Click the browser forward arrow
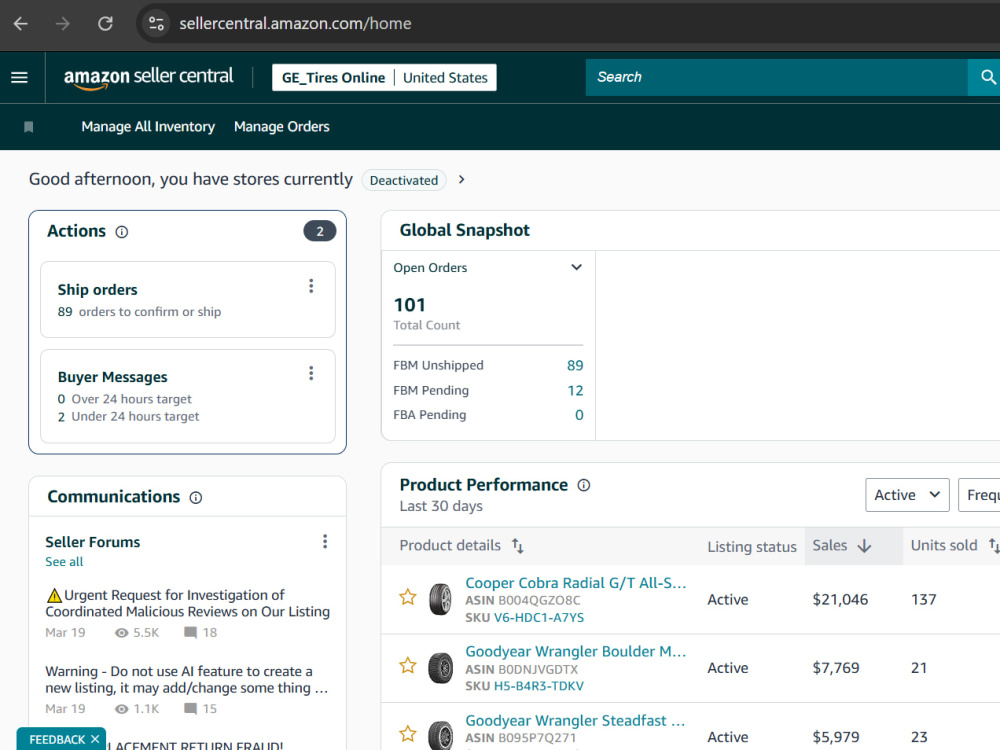The image size is (1000, 750). pos(62,24)
